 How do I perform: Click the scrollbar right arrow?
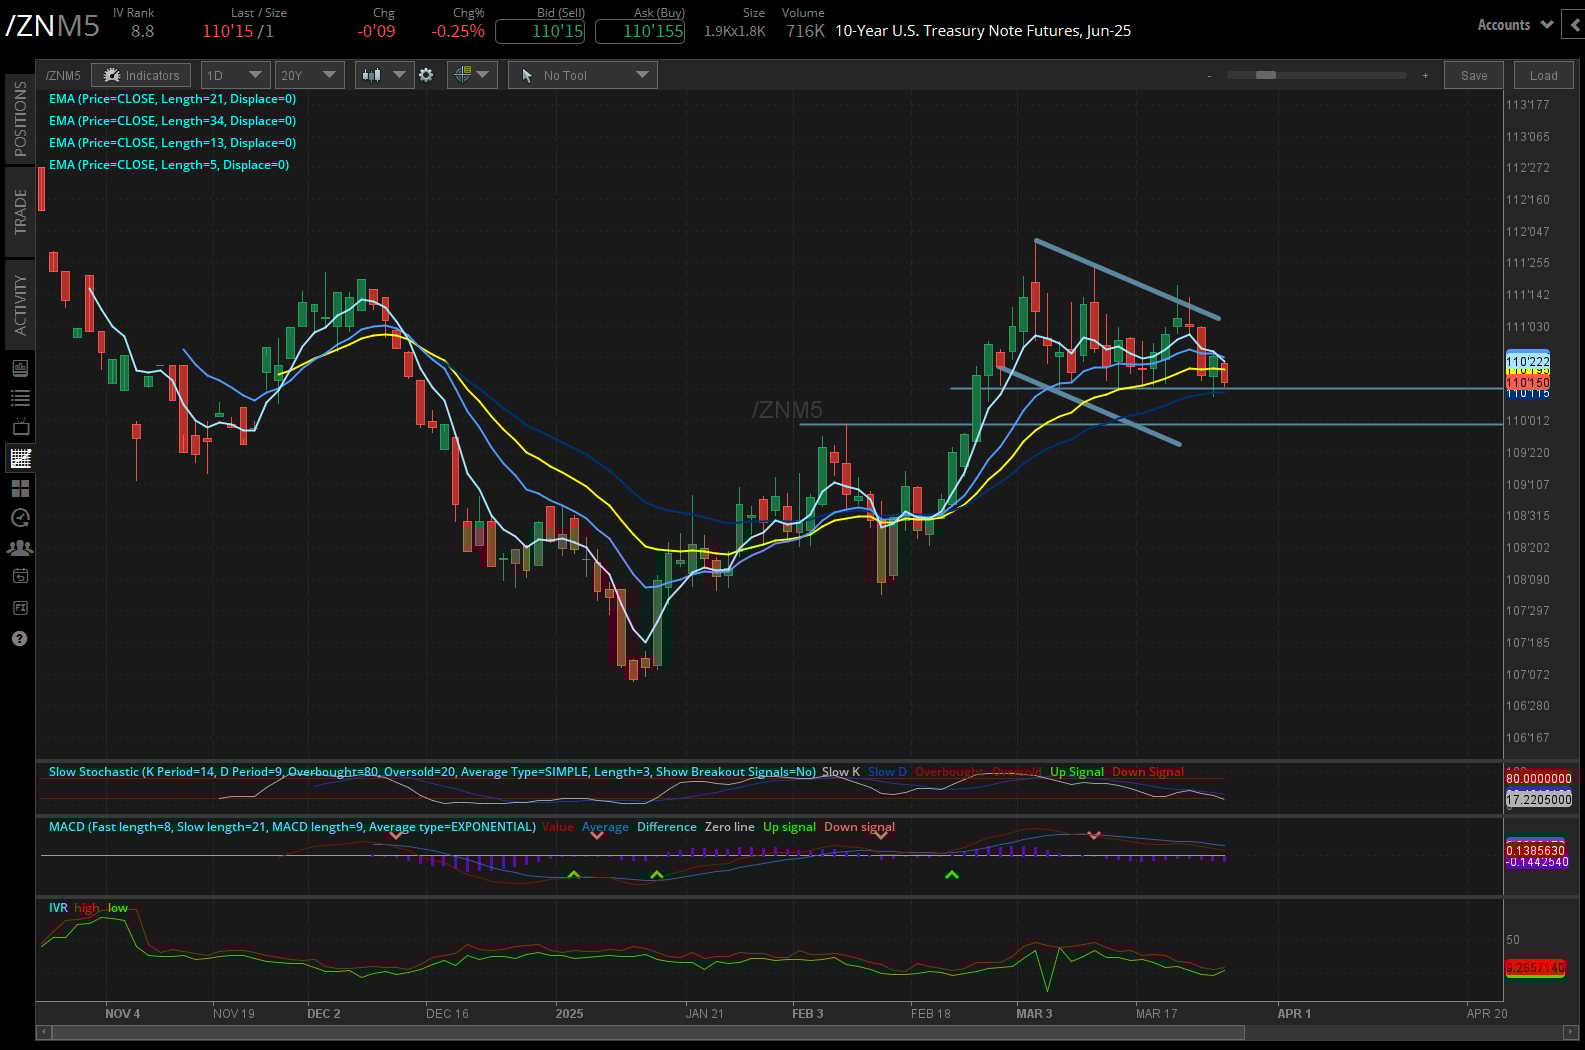1572,1031
